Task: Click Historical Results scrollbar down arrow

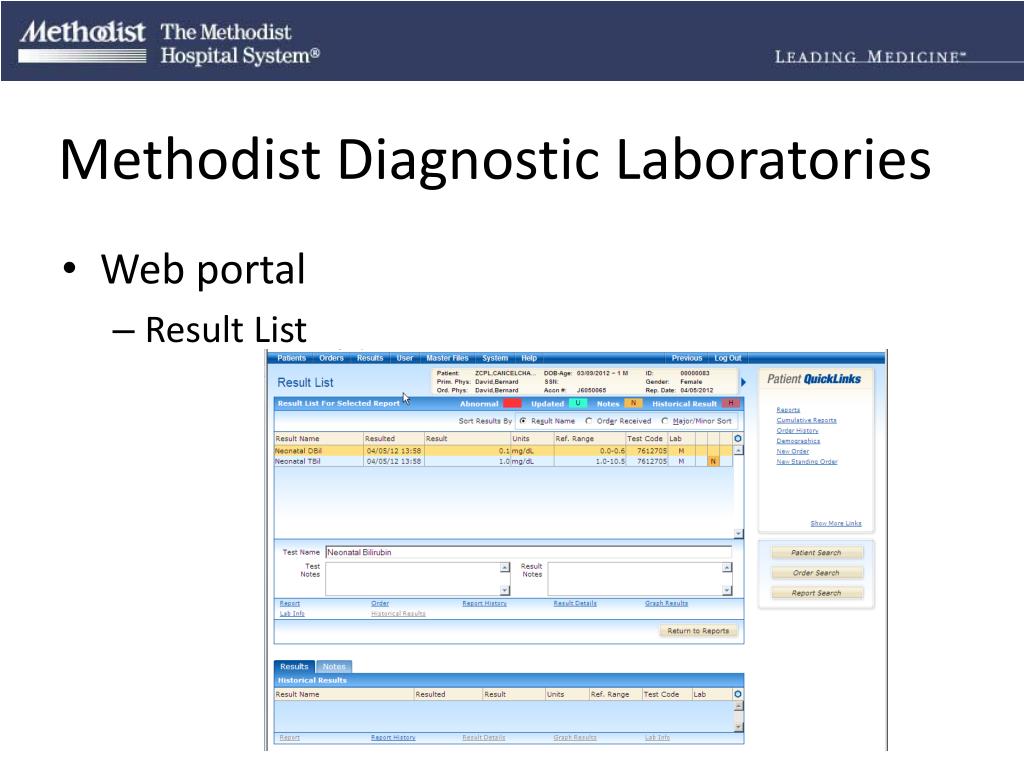Action: (739, 727)
